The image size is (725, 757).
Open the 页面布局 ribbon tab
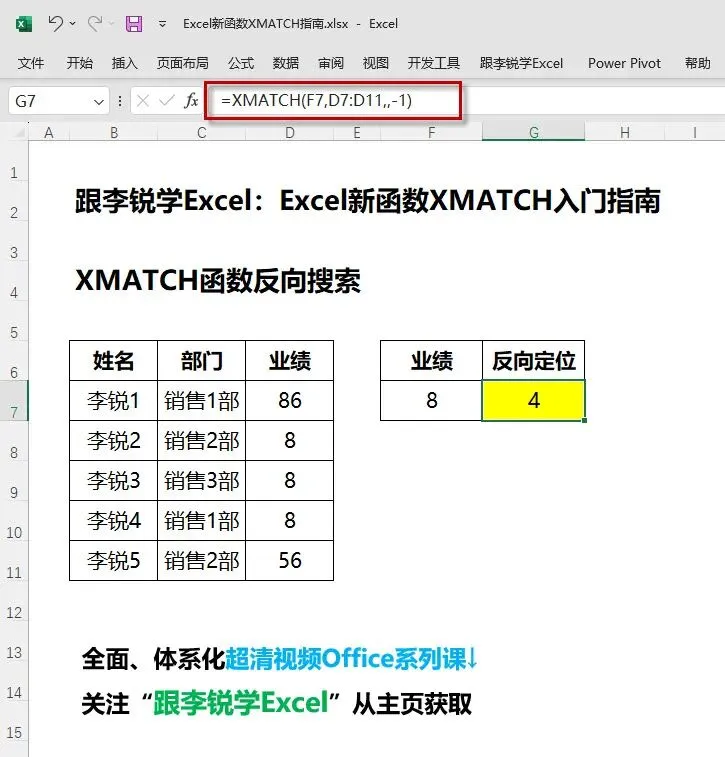(x=182, y=63)
